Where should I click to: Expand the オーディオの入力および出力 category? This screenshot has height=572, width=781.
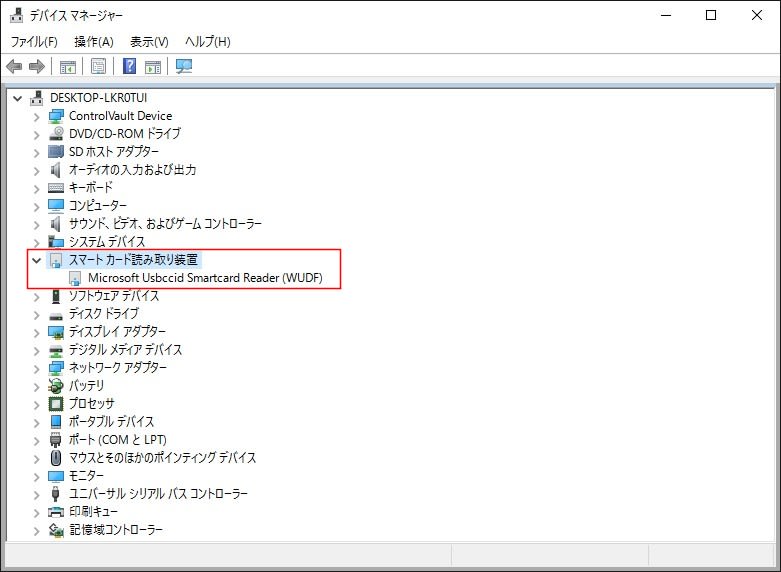(36, 170)
